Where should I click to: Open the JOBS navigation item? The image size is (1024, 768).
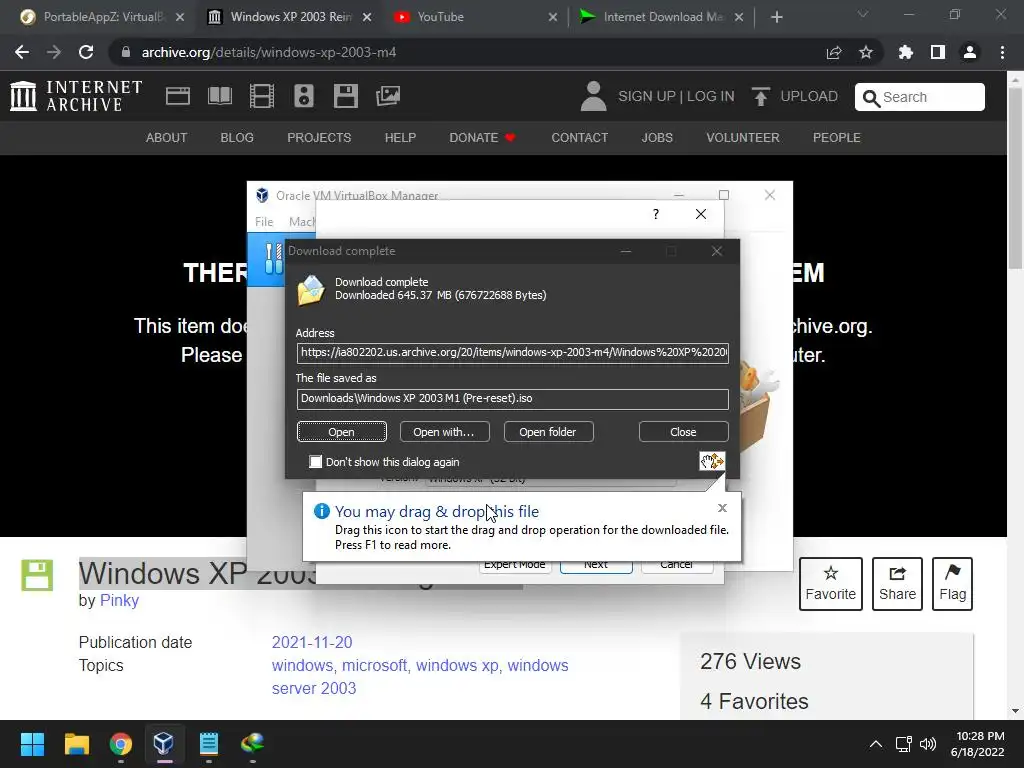[x=657, y=138]
